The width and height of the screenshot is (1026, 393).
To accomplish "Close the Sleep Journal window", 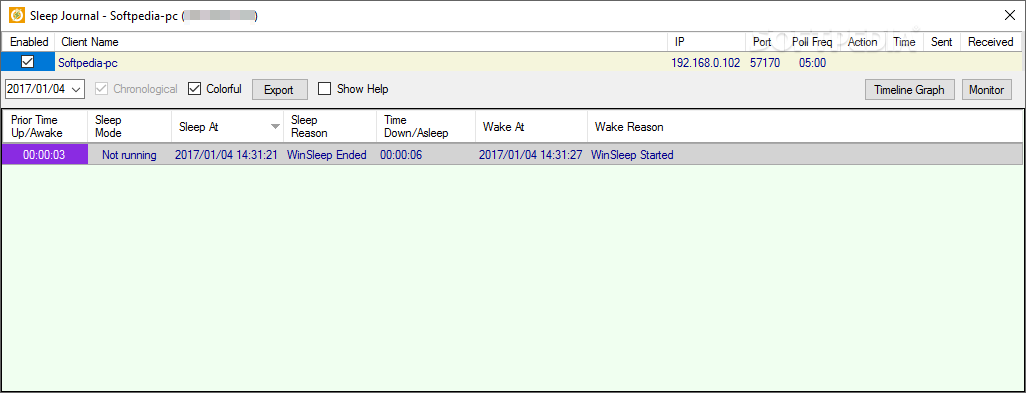I will pyautogui.click(x=1009, y=16).
